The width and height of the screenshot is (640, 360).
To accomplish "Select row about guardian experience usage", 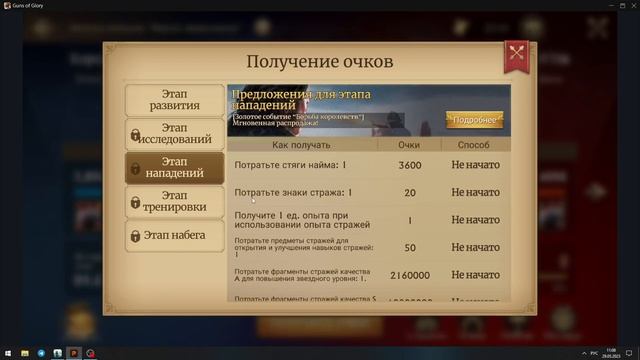I will pos(369,220).
